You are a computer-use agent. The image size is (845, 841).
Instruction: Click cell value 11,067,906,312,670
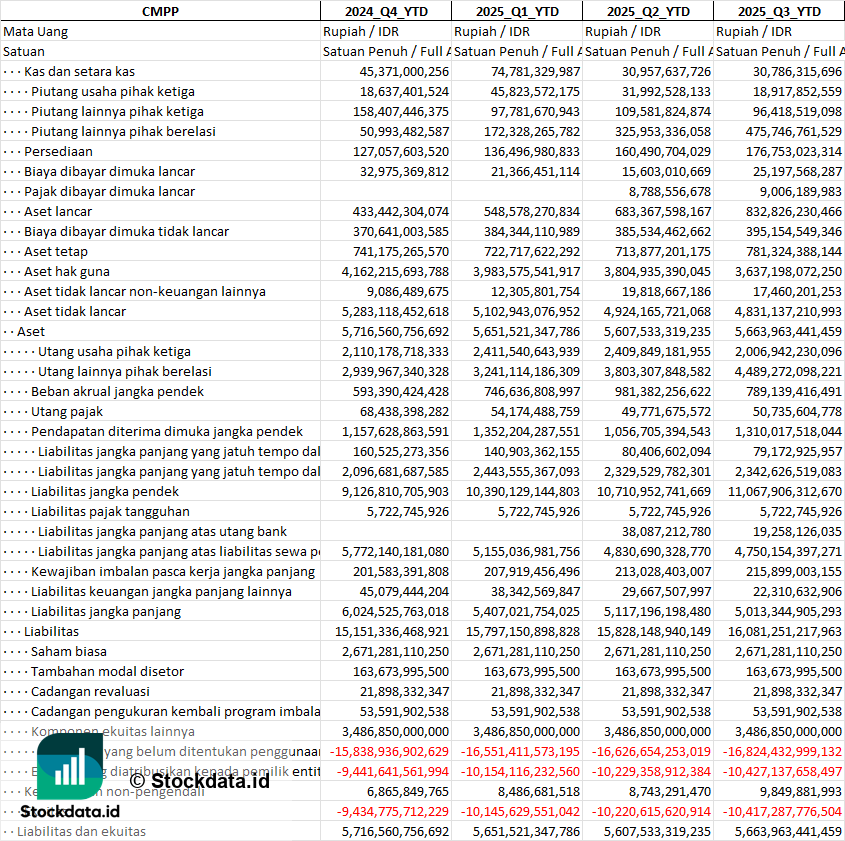point(785,491)
